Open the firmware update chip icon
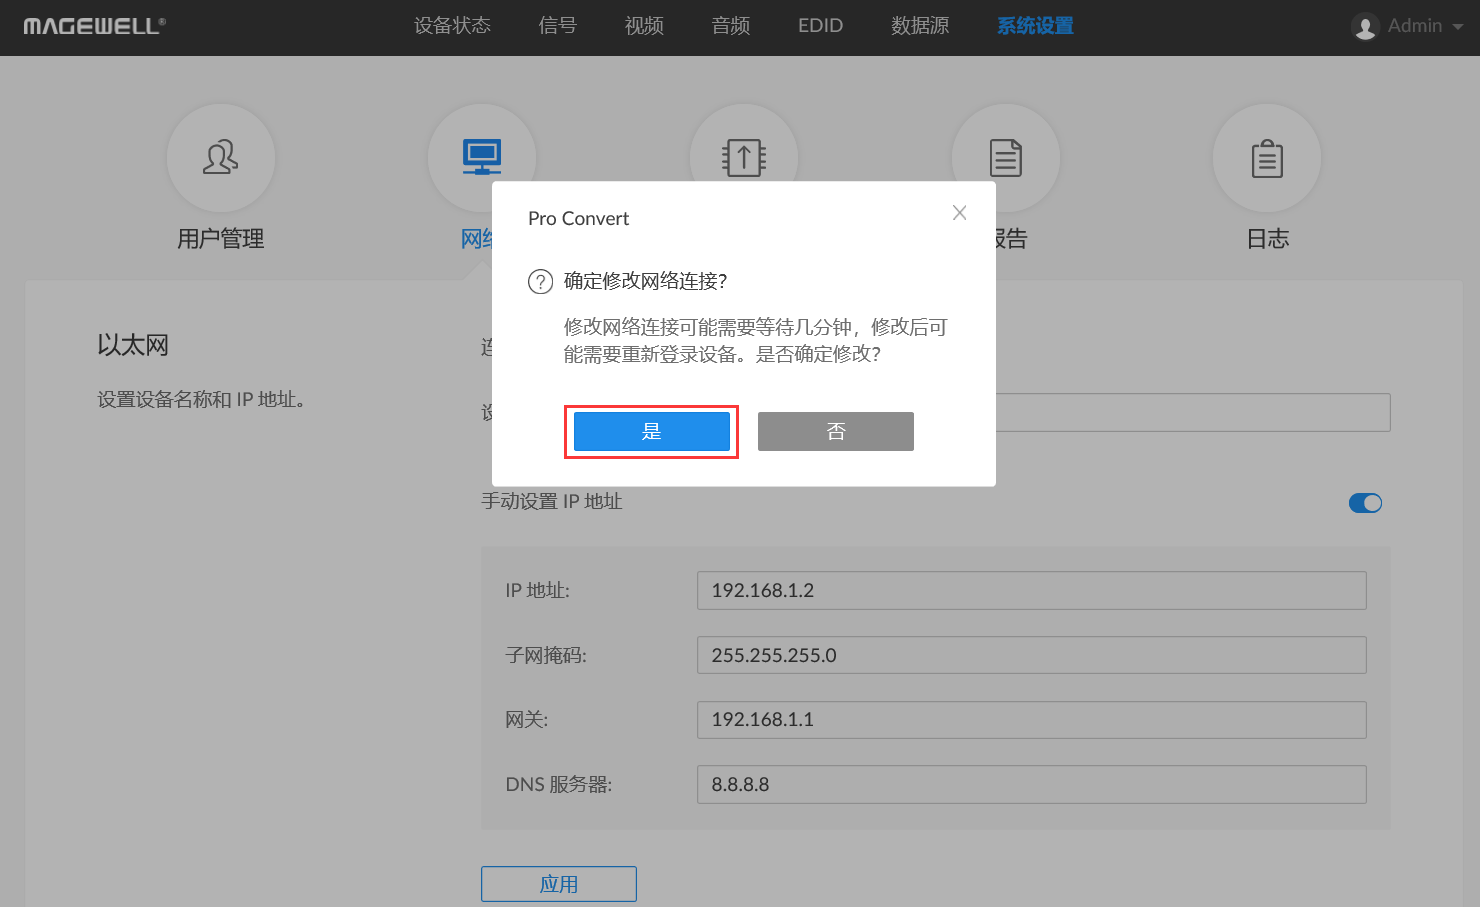Screen dimensions: 1480x907 [744, 158]
